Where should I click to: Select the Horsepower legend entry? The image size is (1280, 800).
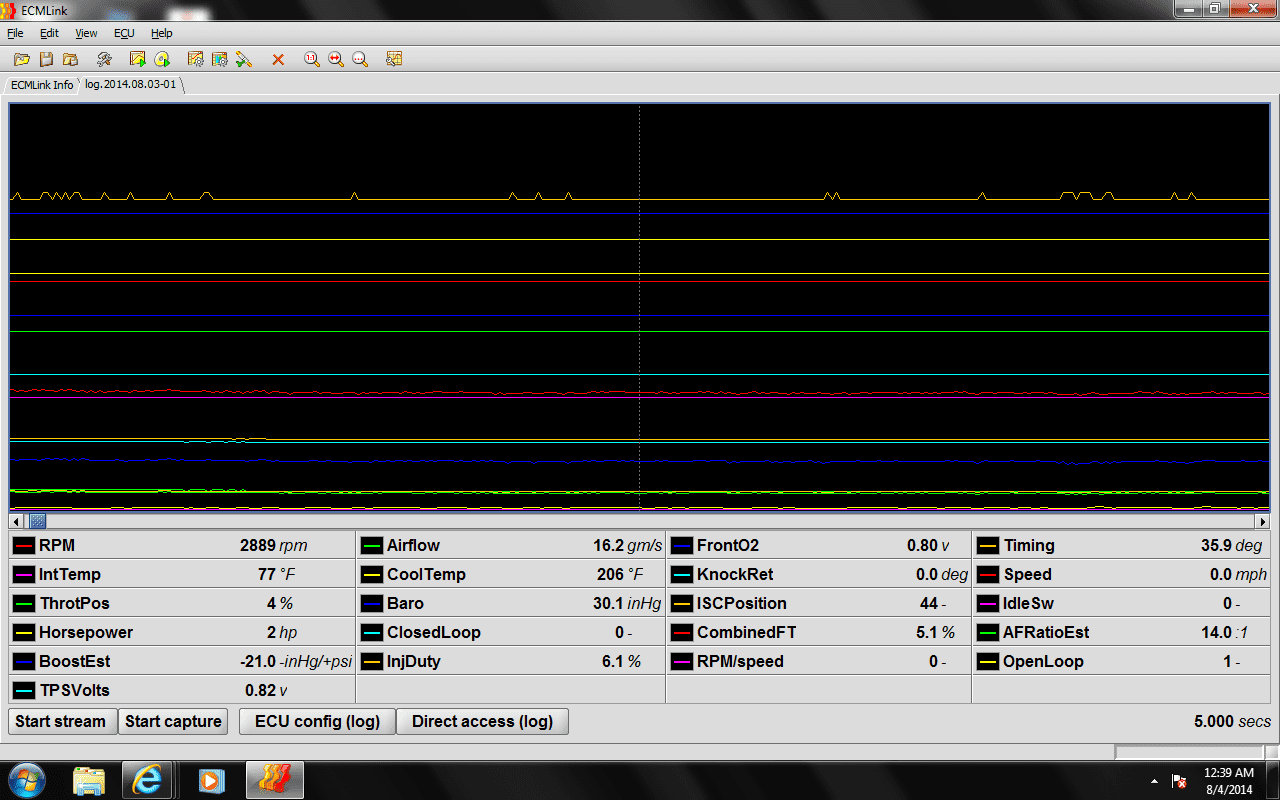(x=182, y=632)
